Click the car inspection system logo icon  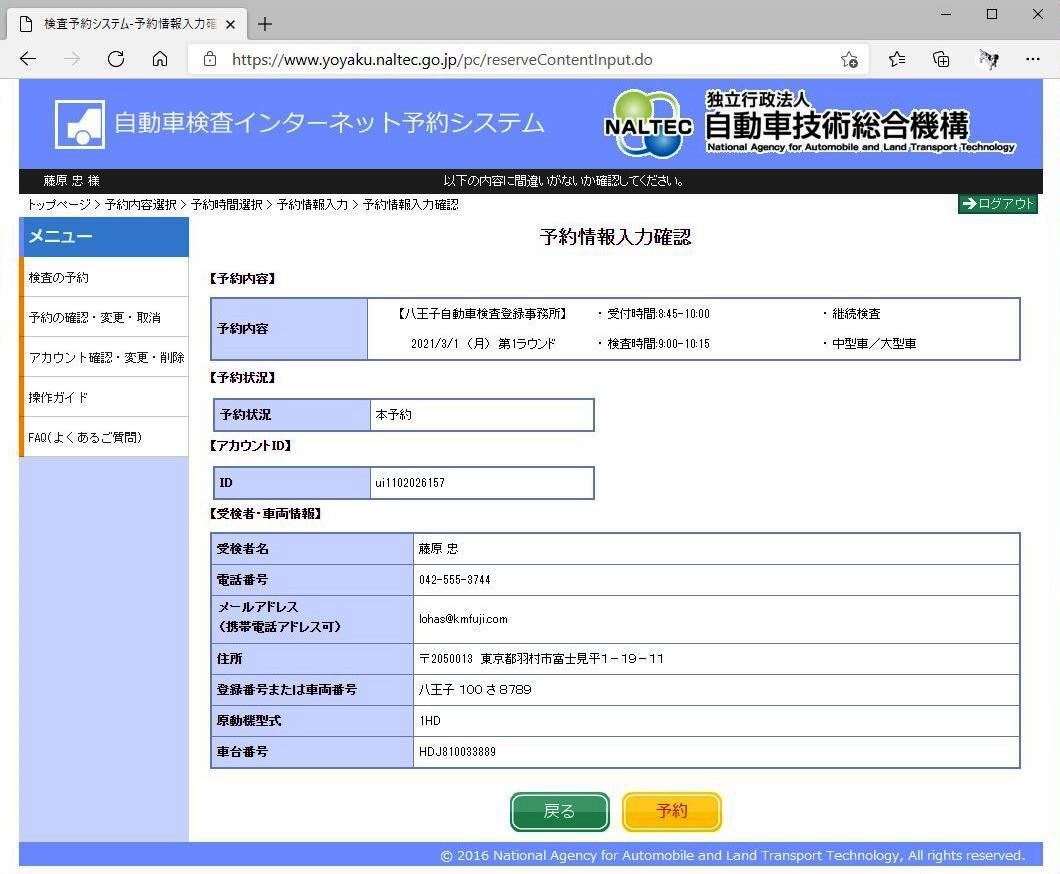(80, 124)
